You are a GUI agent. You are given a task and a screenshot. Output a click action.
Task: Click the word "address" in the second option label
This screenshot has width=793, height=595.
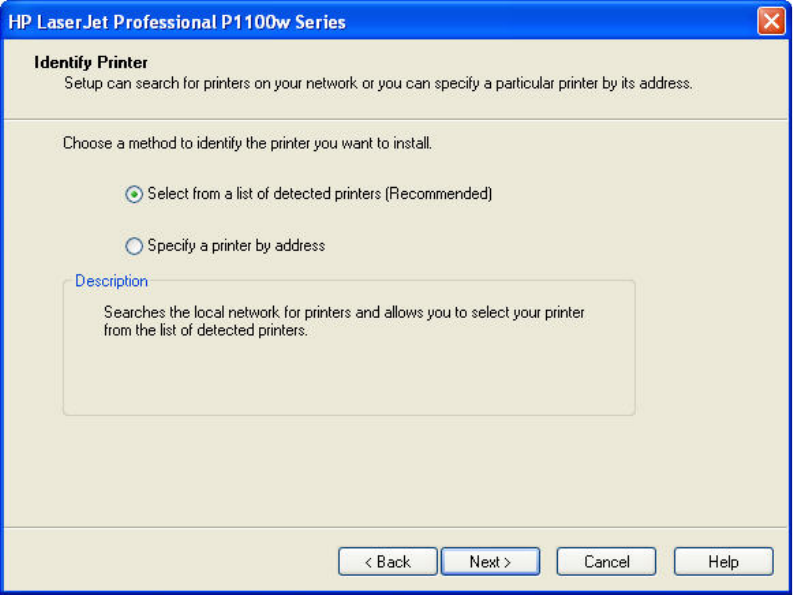(300, 245)
